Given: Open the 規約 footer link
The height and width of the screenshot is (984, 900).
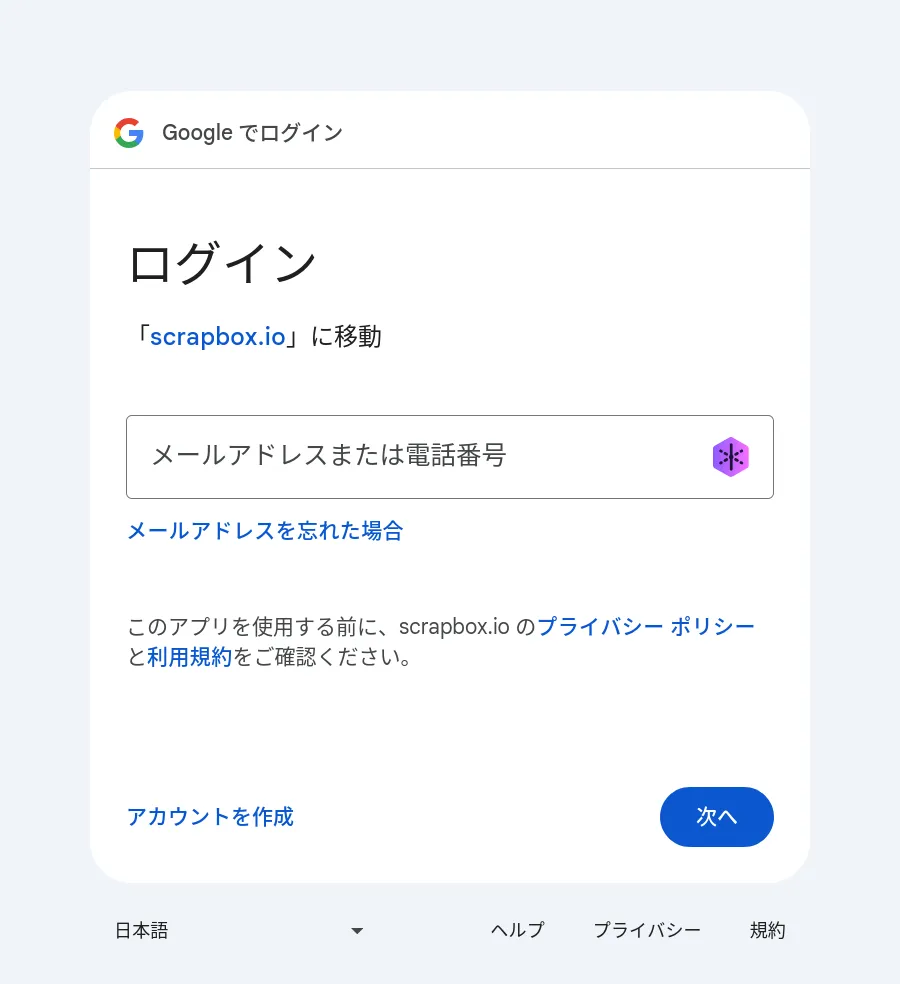Looking at the screenshot, I should click(768, 931).
